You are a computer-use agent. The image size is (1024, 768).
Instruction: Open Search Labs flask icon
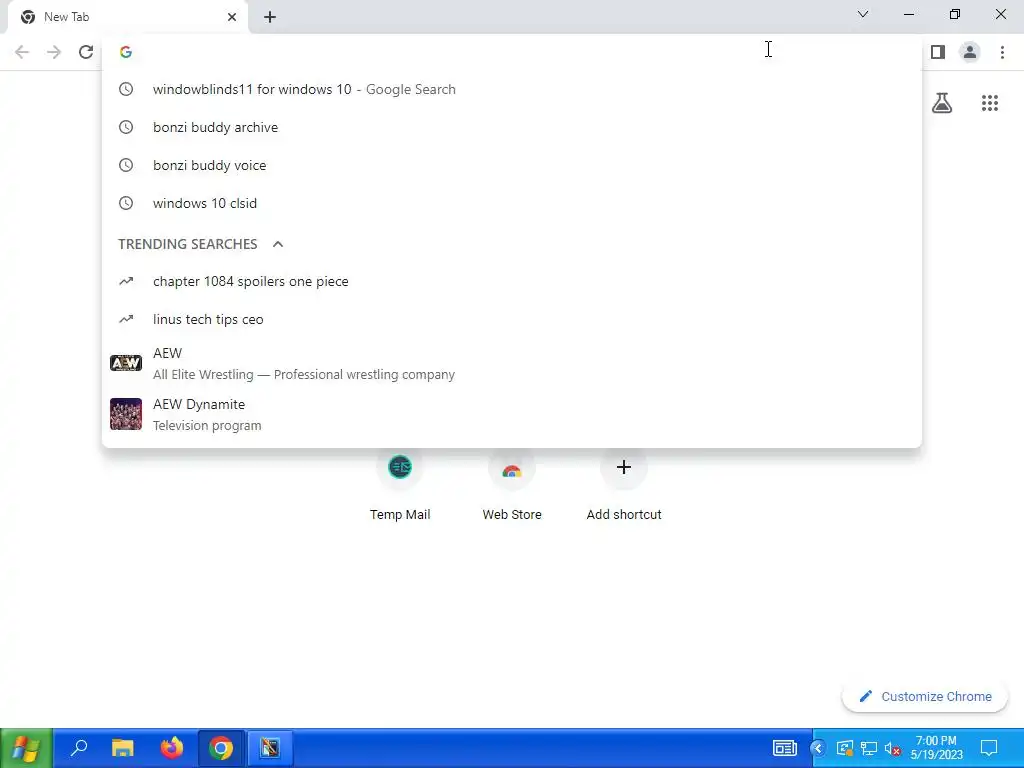pos(942,103)
